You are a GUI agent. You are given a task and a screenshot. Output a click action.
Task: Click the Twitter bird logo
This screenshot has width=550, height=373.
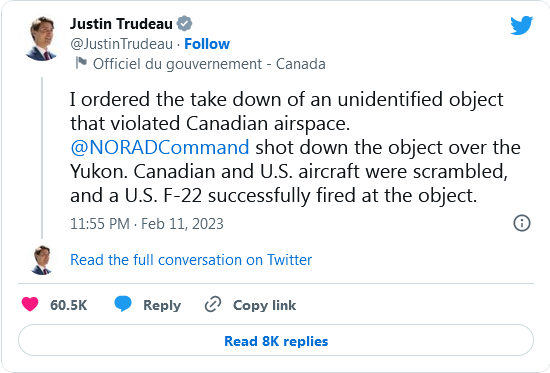522,25
